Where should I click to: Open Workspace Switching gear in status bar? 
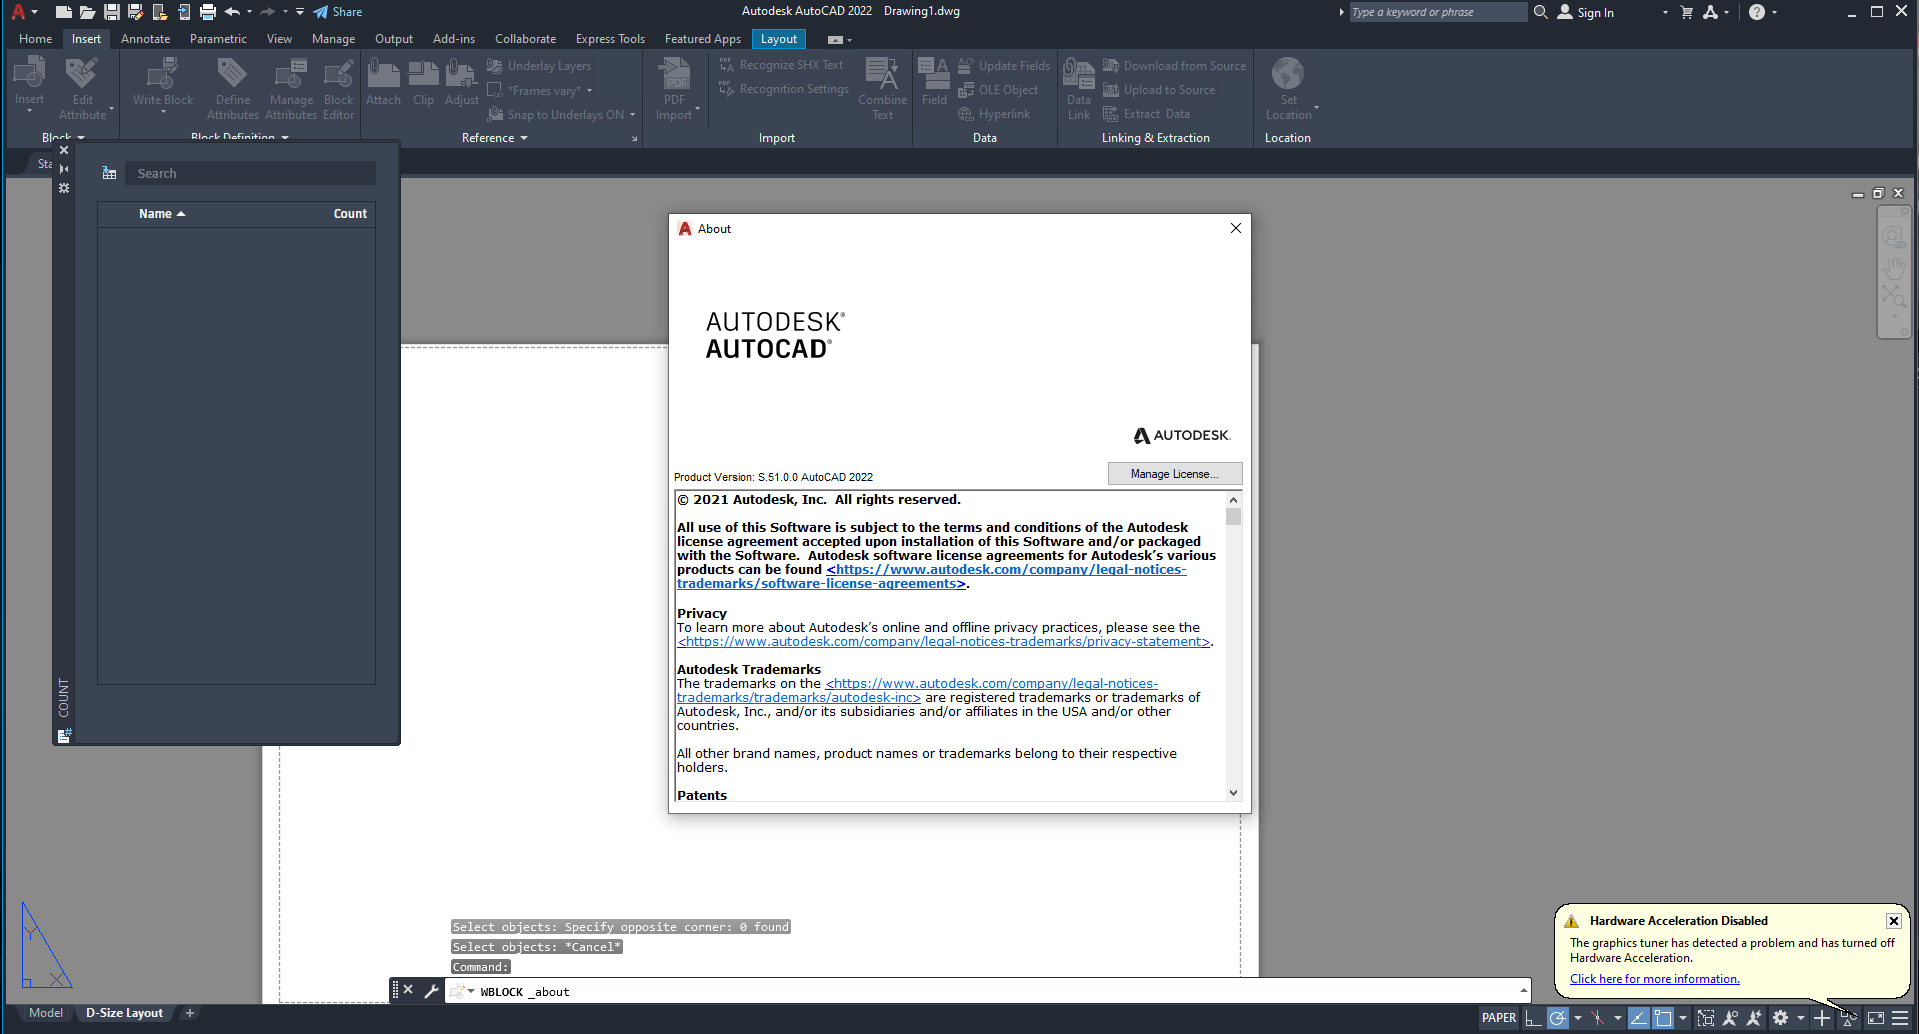1780,1018
